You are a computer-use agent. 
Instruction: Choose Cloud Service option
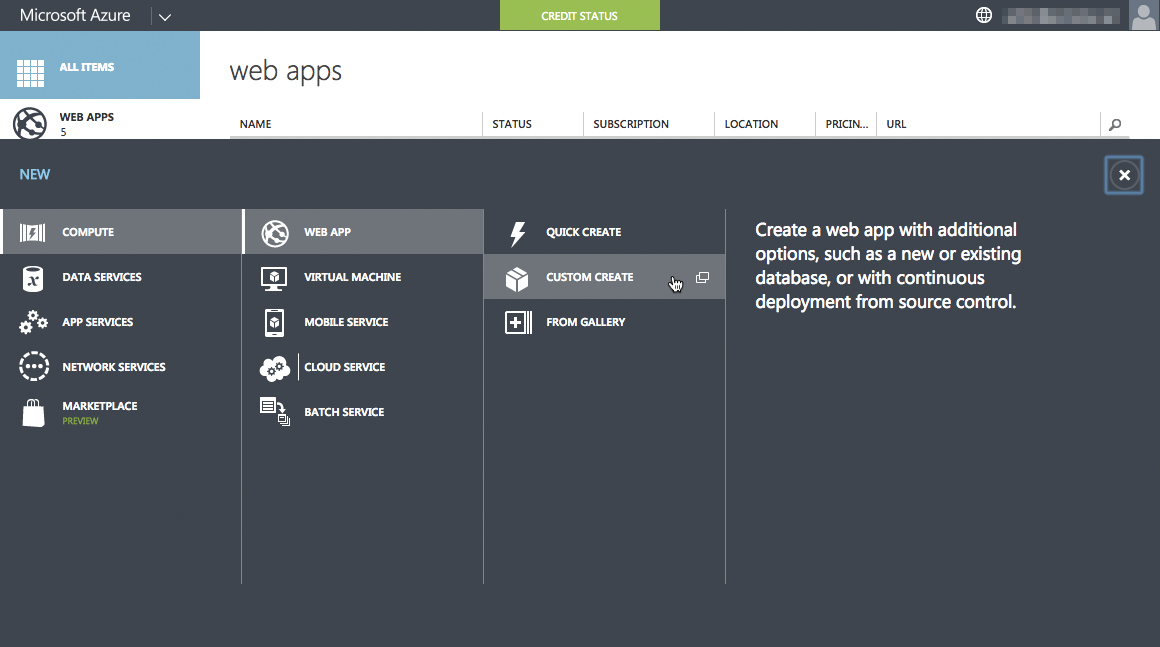click(363, 367)
